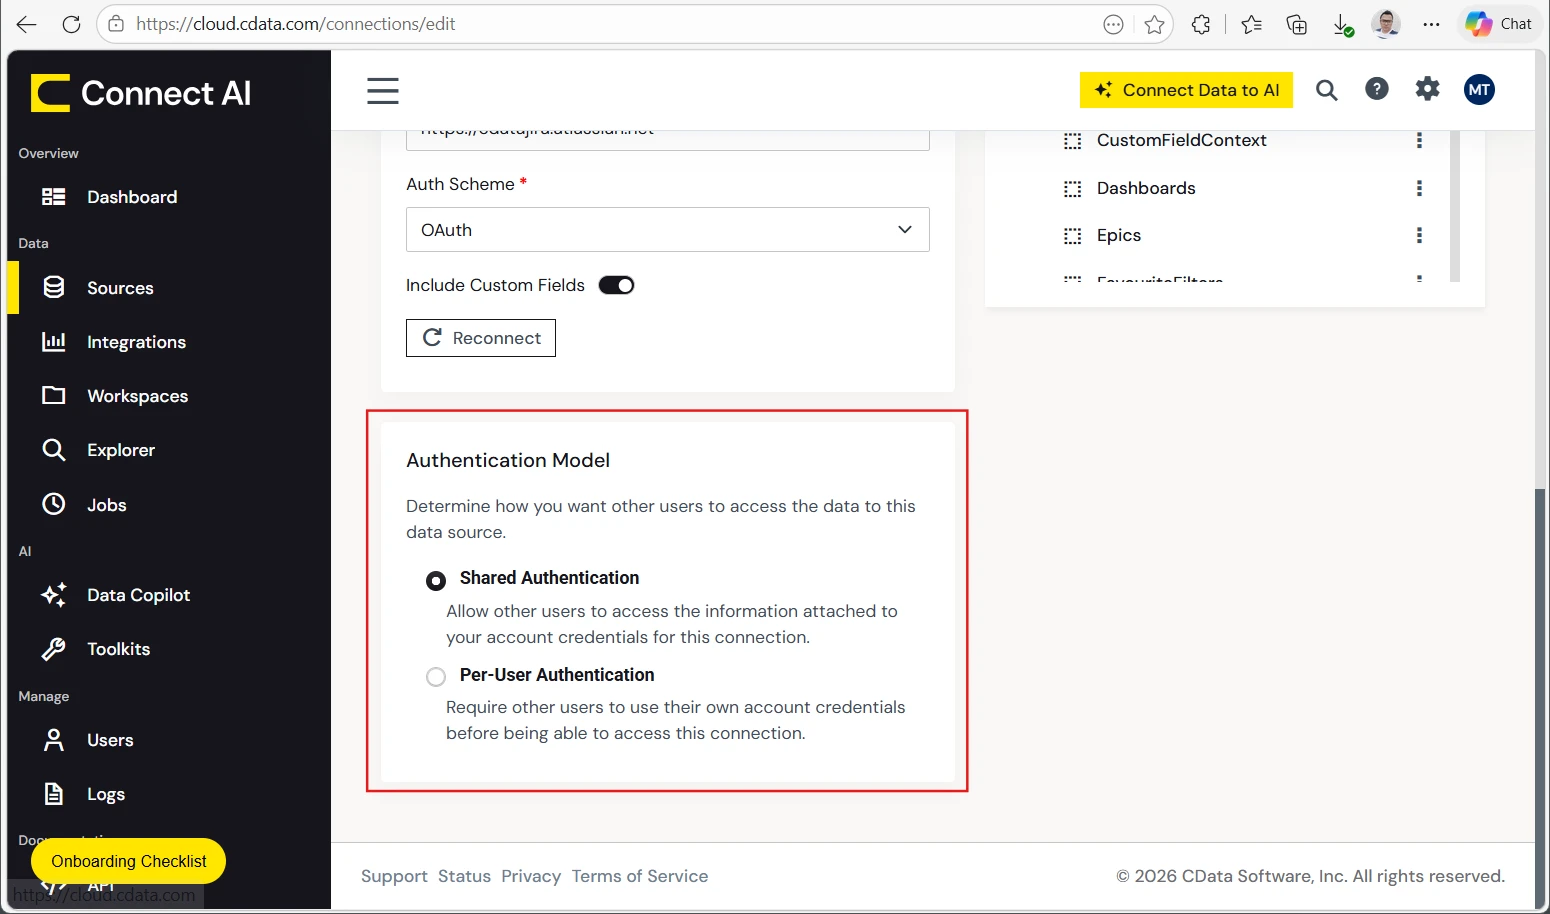
Task: Click the Integrations bar chart icon
Action: click(54, 342)
